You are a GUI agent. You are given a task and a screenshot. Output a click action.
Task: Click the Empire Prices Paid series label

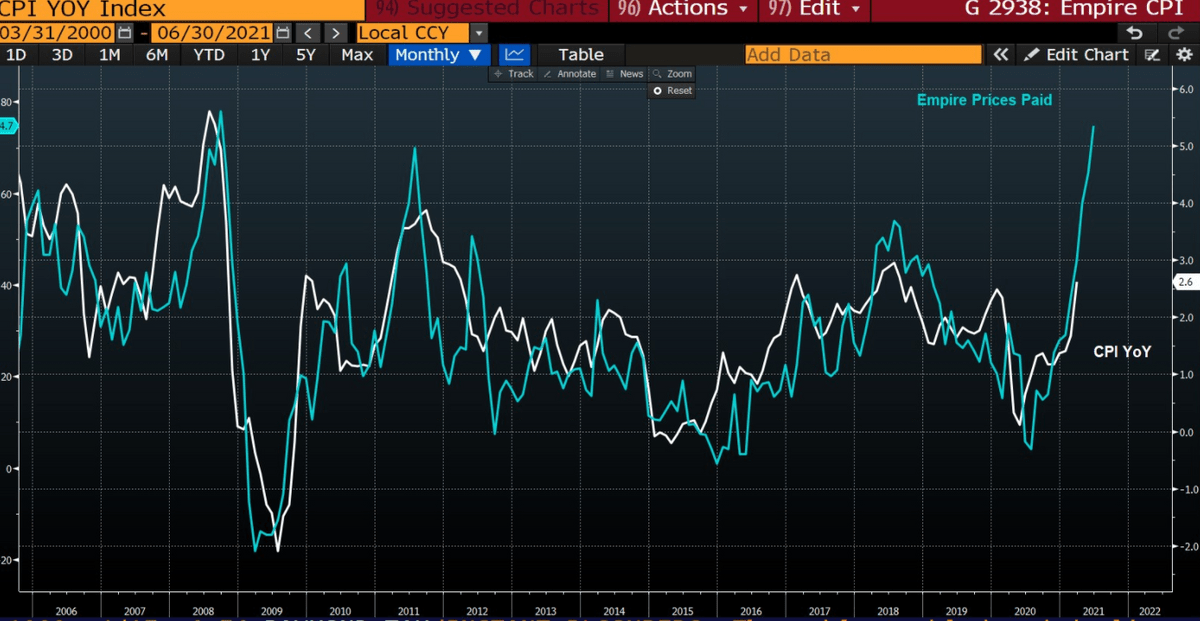point(984,100)
